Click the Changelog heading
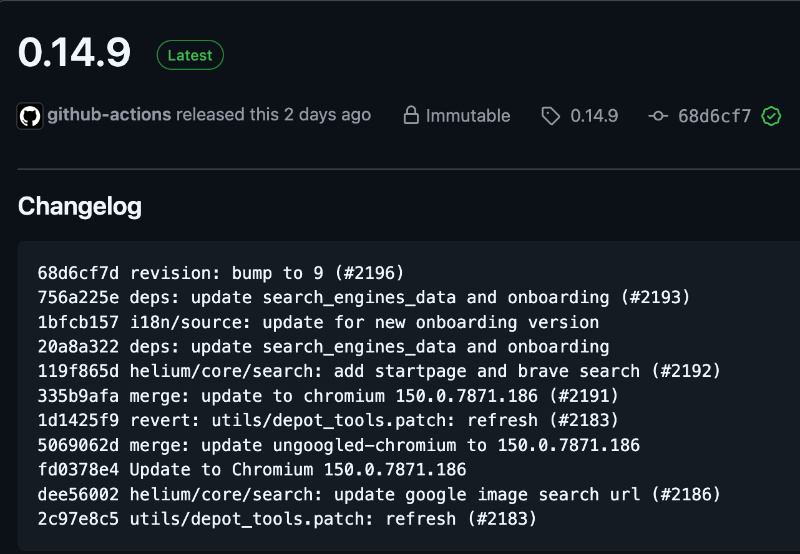This screenshot has height=554, width=800. click(x=80, y=207)
